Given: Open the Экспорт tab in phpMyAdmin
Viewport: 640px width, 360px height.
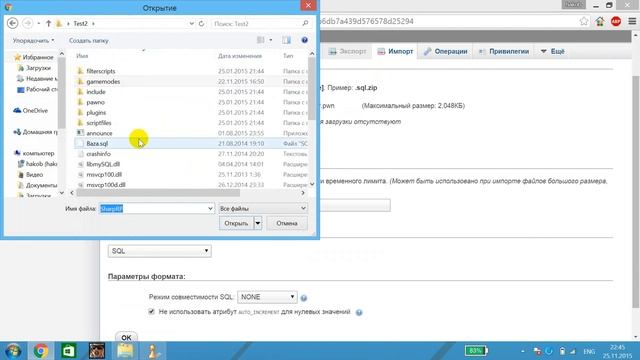Looking at the screenshot, I should click(x=347, y=51).
